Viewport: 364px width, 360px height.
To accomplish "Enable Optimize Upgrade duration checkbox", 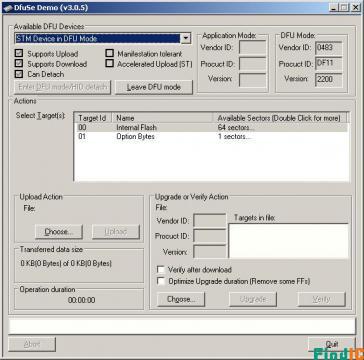I will (161, 281).
